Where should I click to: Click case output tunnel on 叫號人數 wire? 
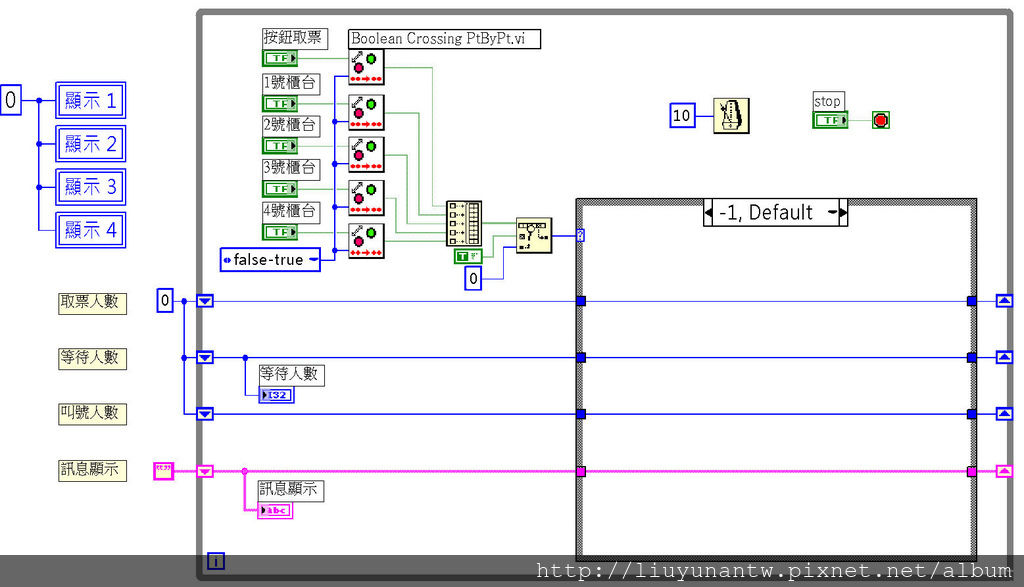972,413
